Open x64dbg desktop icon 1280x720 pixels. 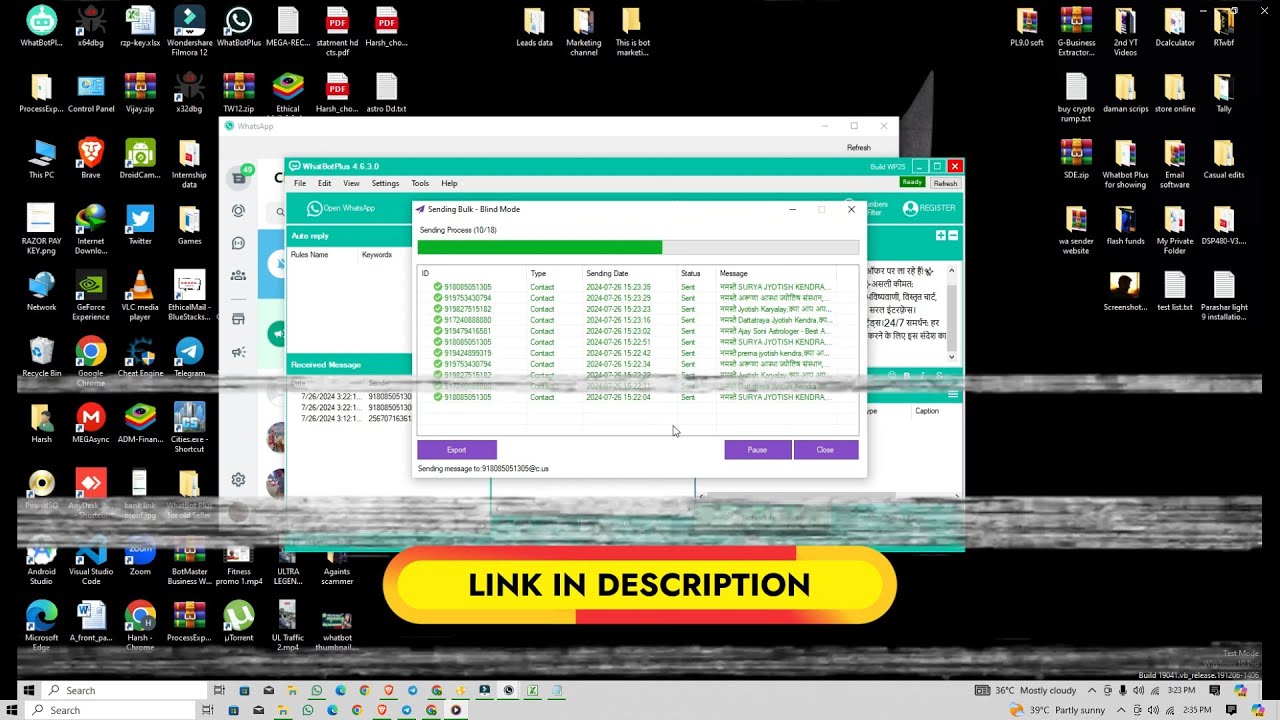point(91,28)
